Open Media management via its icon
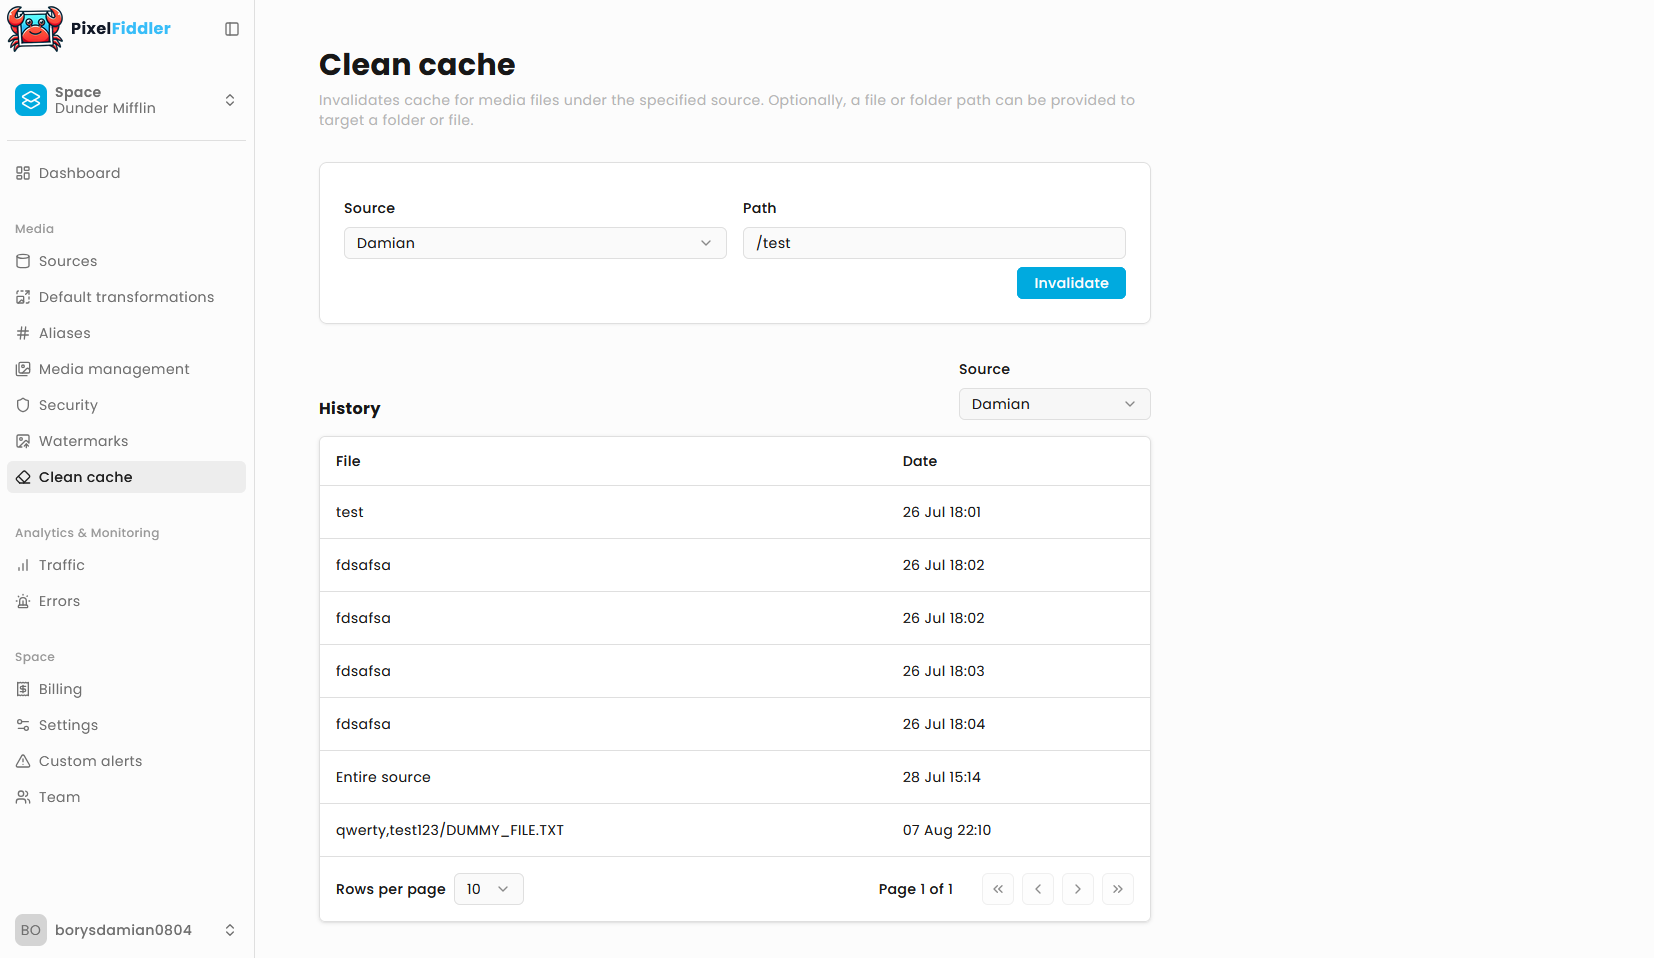Screen dimensions: 1654x958 click(x=23, y=369)
